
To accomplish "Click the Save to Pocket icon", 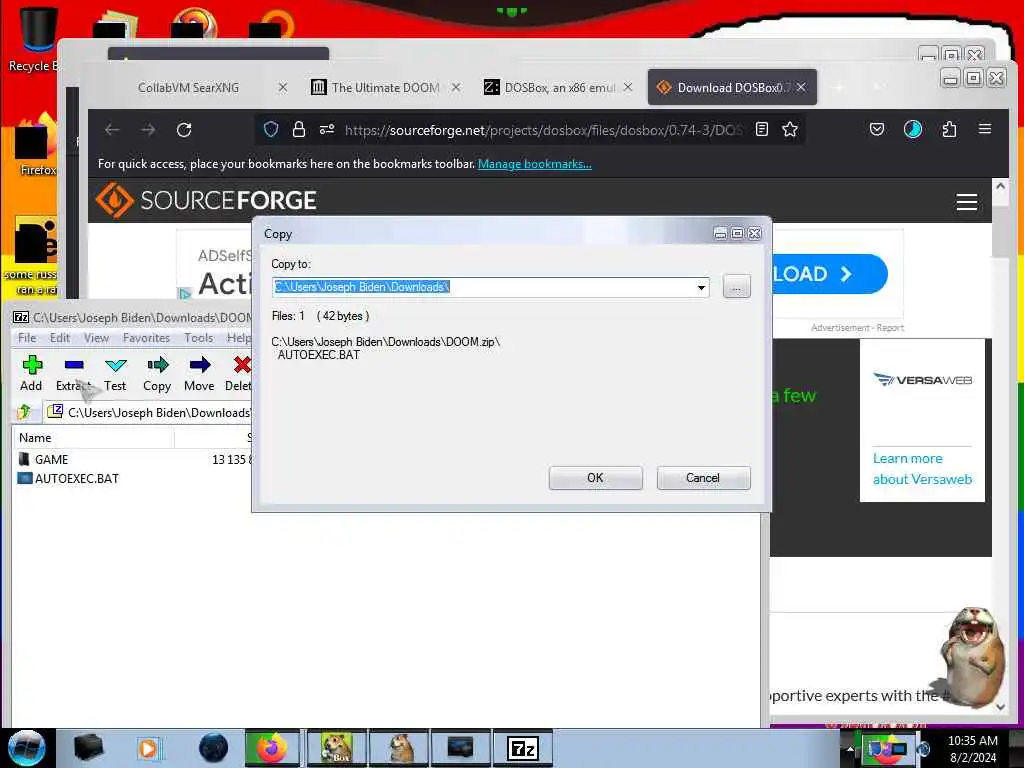I will (877, 129).
